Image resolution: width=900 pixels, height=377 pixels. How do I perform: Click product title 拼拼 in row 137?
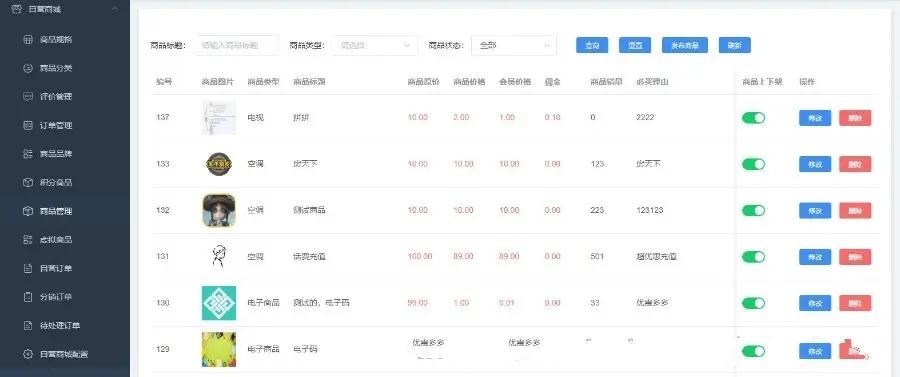[x=301, y=118]
